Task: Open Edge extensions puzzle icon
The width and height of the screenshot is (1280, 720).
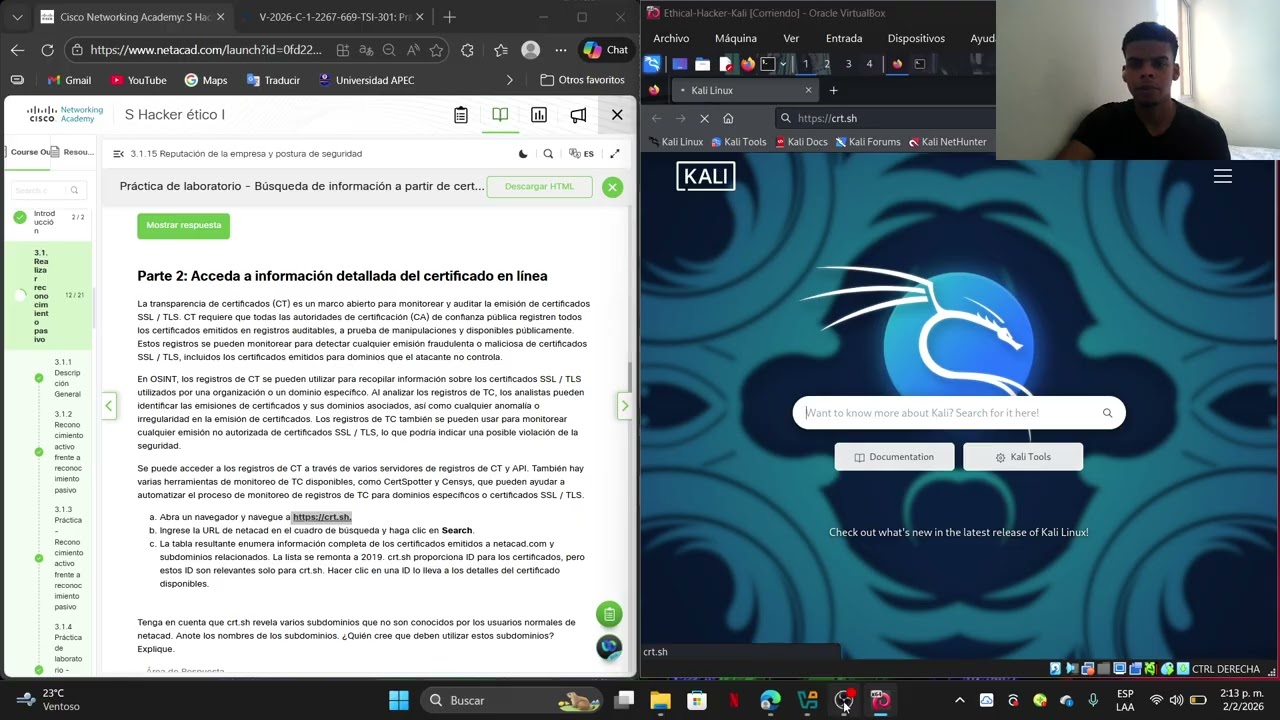Action: point(467,50)
